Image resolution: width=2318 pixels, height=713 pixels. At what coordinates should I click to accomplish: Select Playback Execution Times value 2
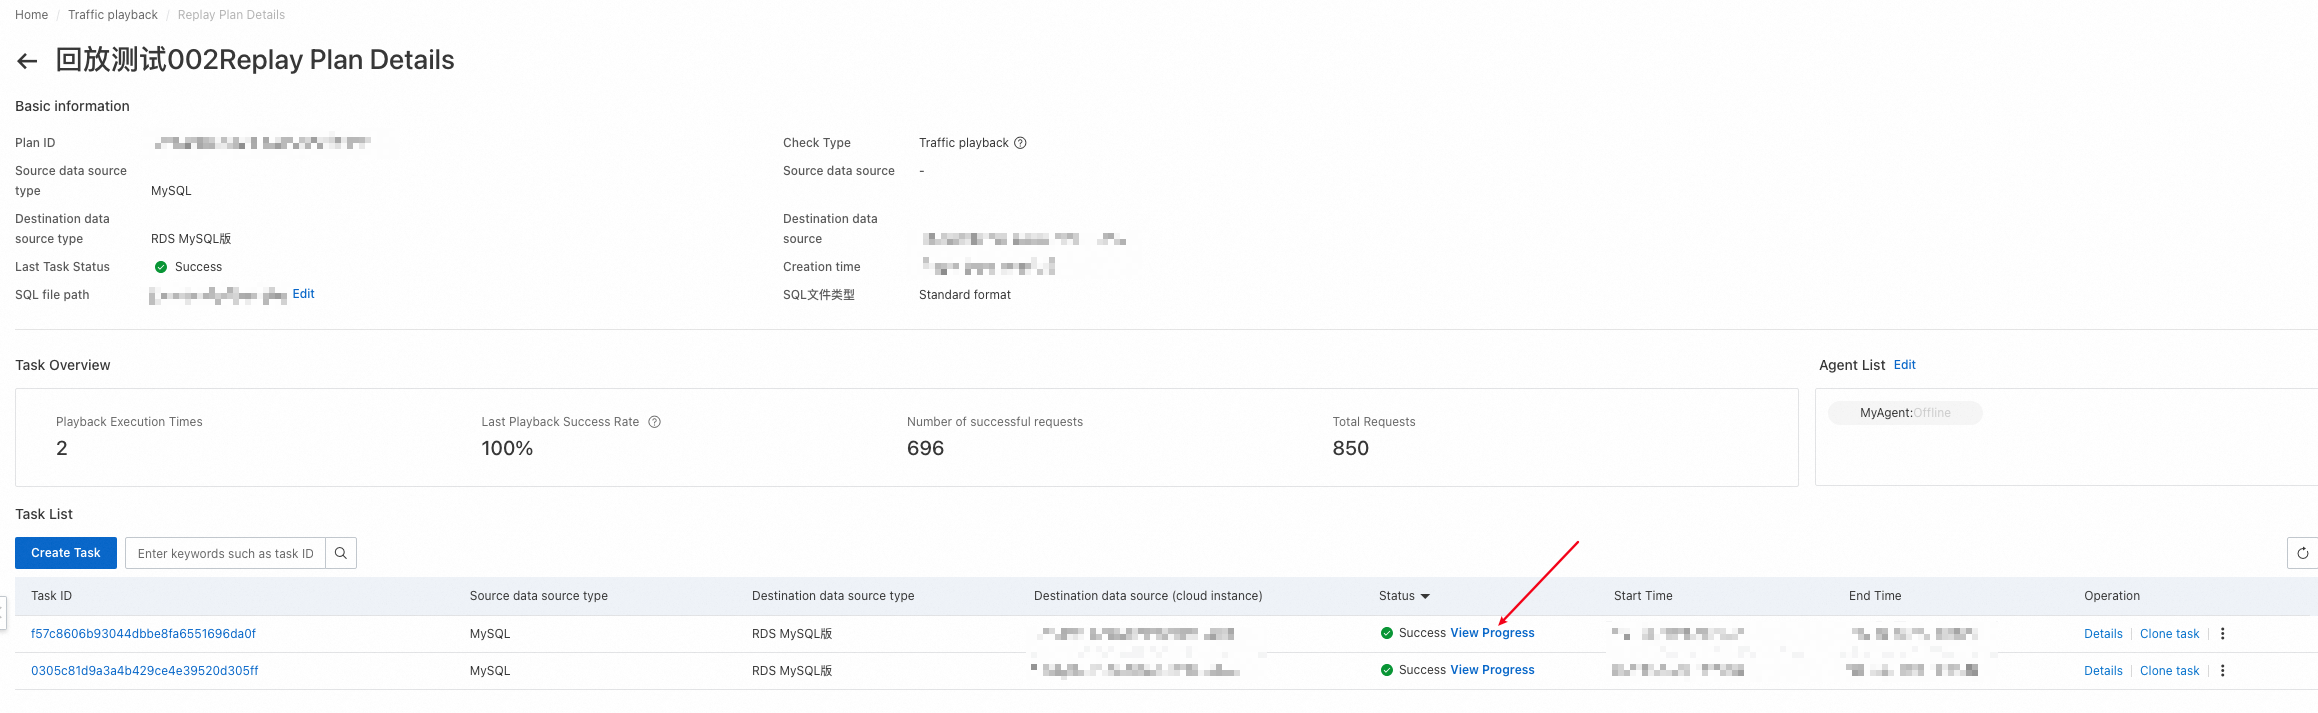(62, 448)
